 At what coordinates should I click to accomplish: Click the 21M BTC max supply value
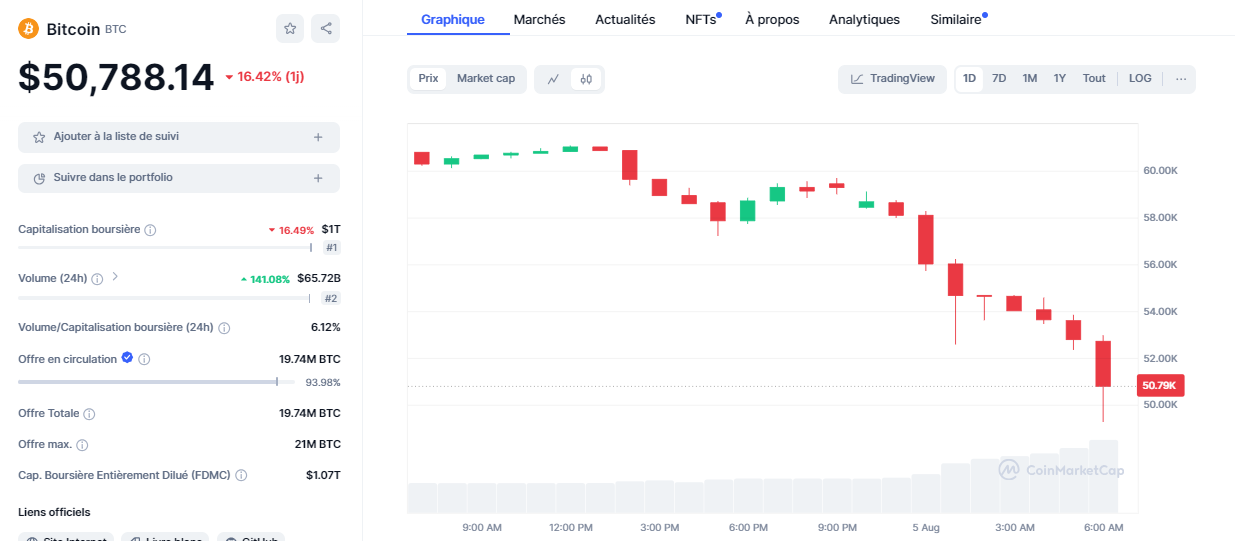click(317, 444)
